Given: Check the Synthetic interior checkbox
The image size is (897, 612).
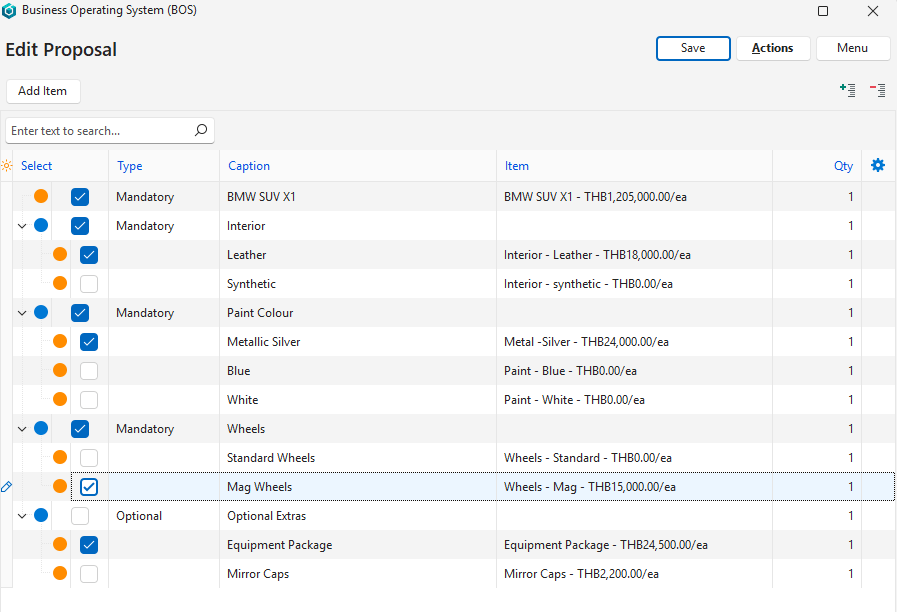Looking at the screenshot, I should tap(89, 284).
